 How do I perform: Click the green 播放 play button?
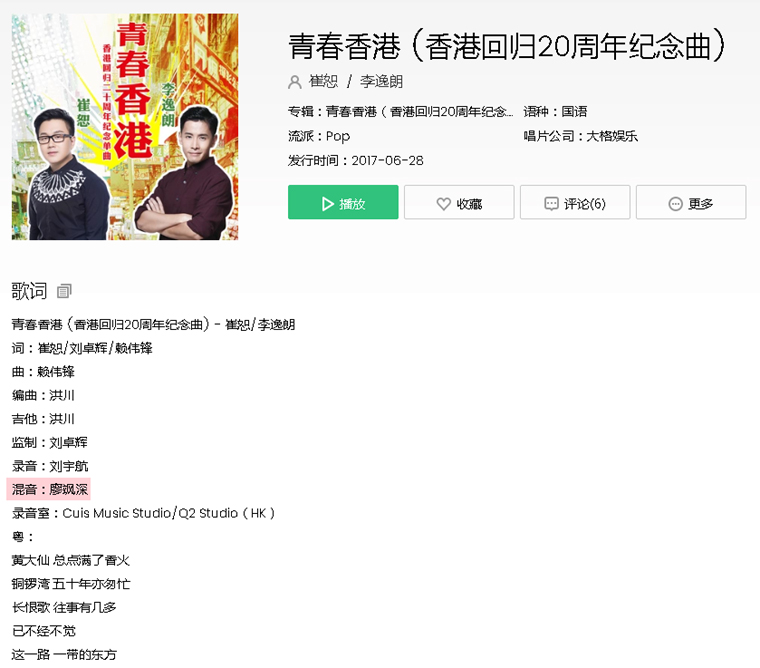coord(343,202)
